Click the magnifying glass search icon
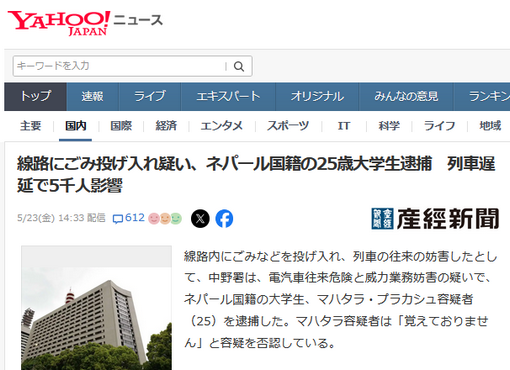The height and width of the screenshot is (370, 510). [x=239, y=66]
